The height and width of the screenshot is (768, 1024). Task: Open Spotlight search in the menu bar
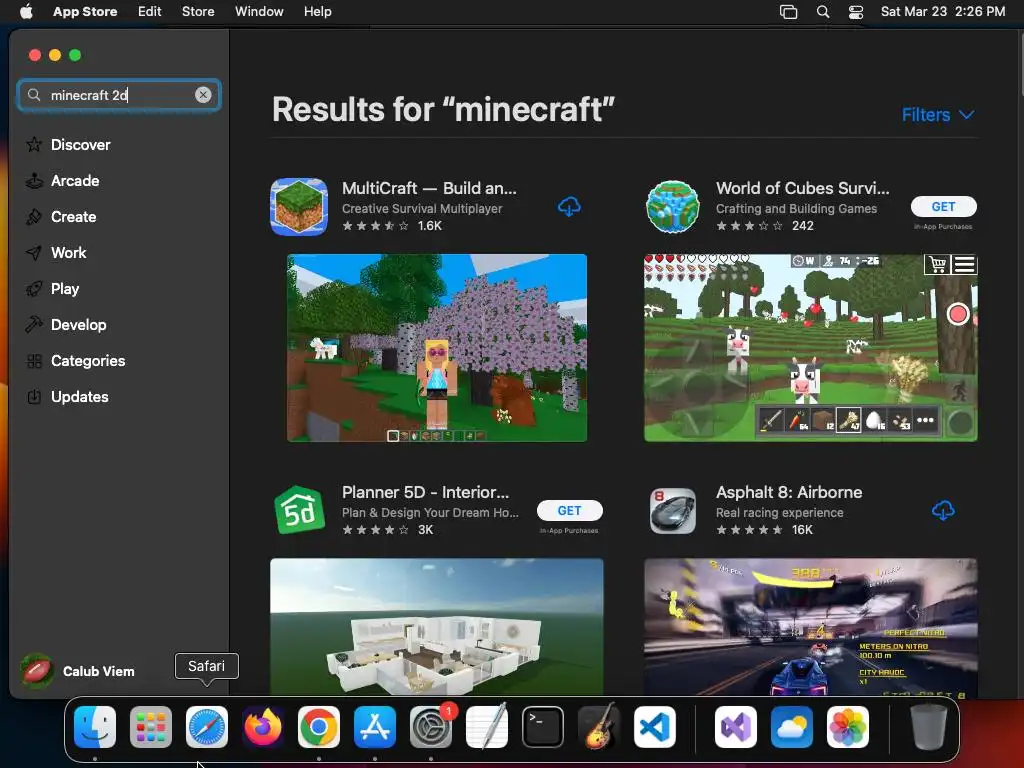pyautogui.click(x=823, y=12)
